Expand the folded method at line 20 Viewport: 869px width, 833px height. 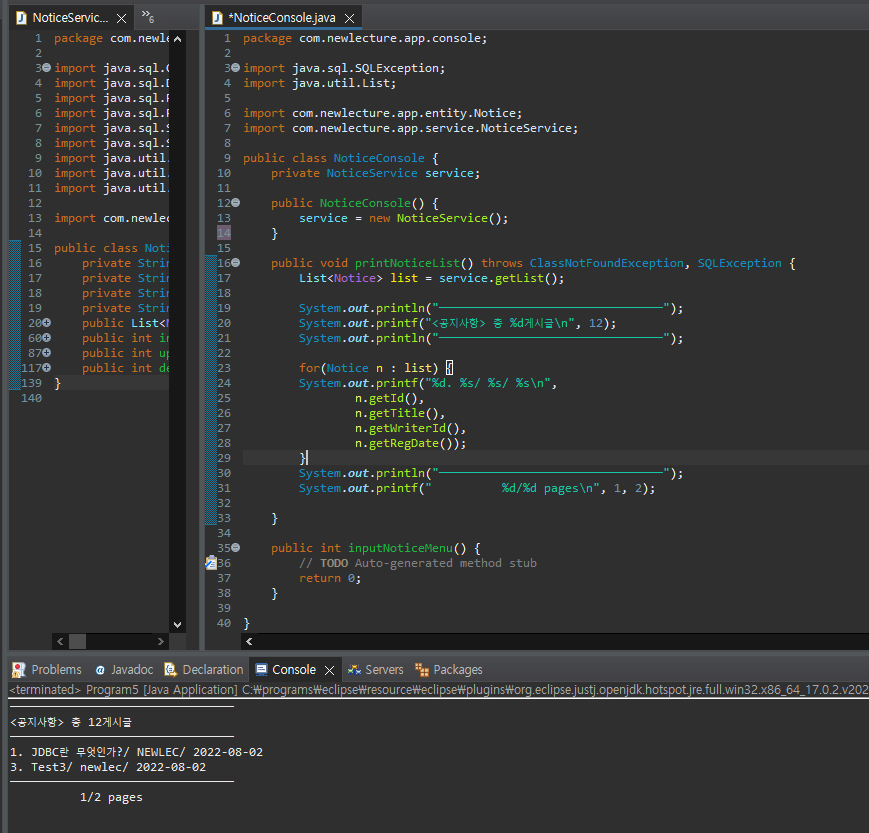pos(46,323)
